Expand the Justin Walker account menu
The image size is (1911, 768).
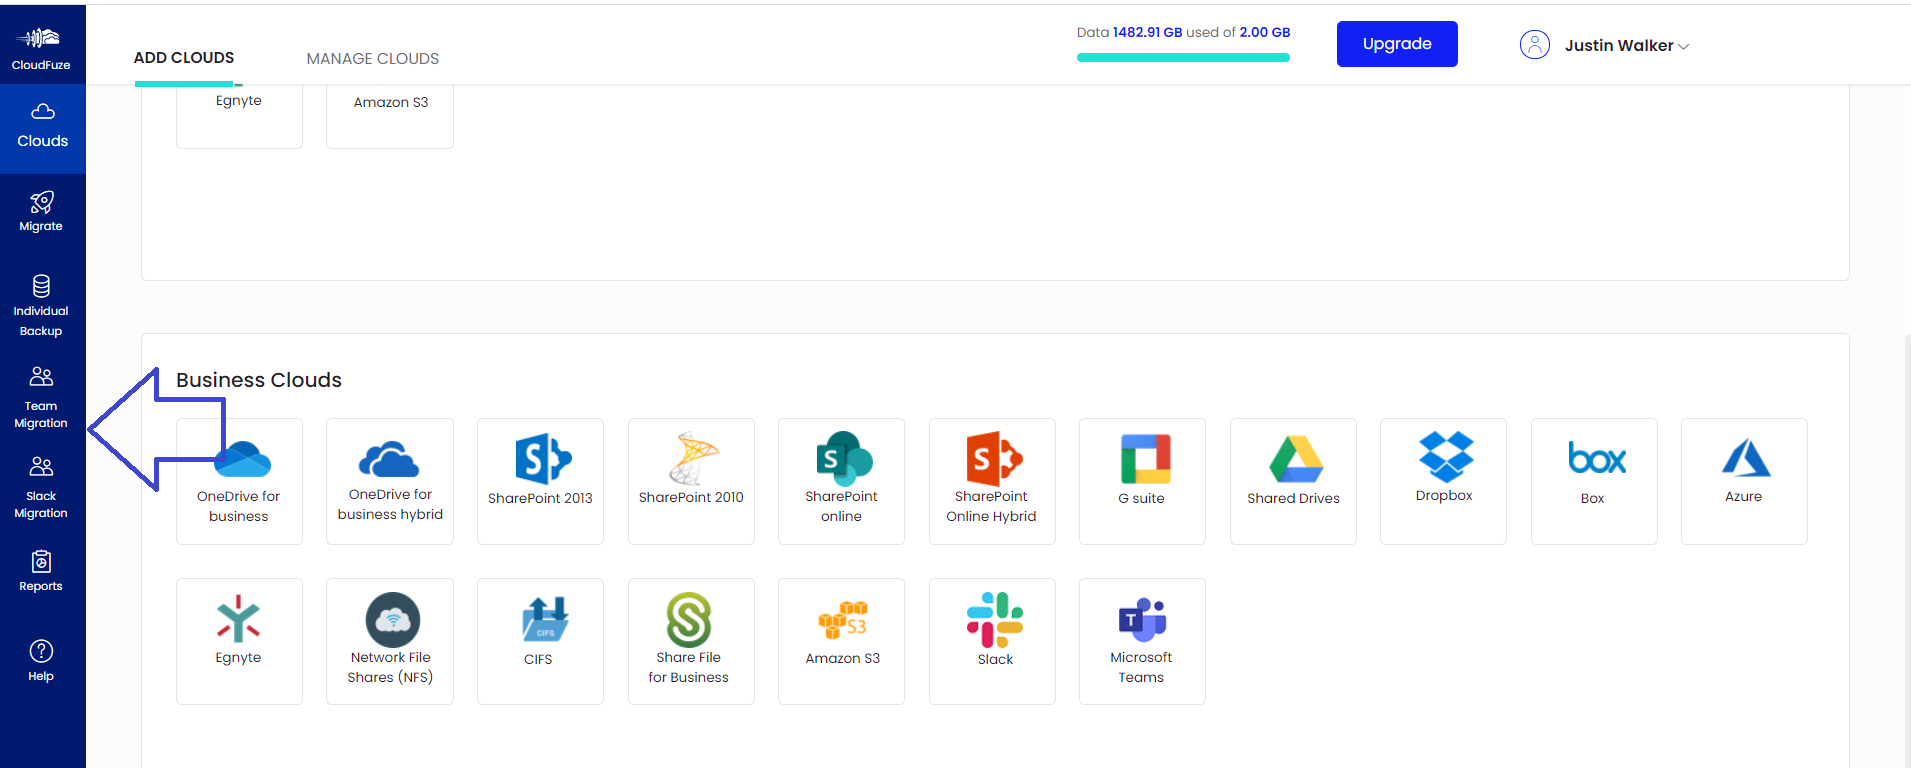(x=1626, y=45)
